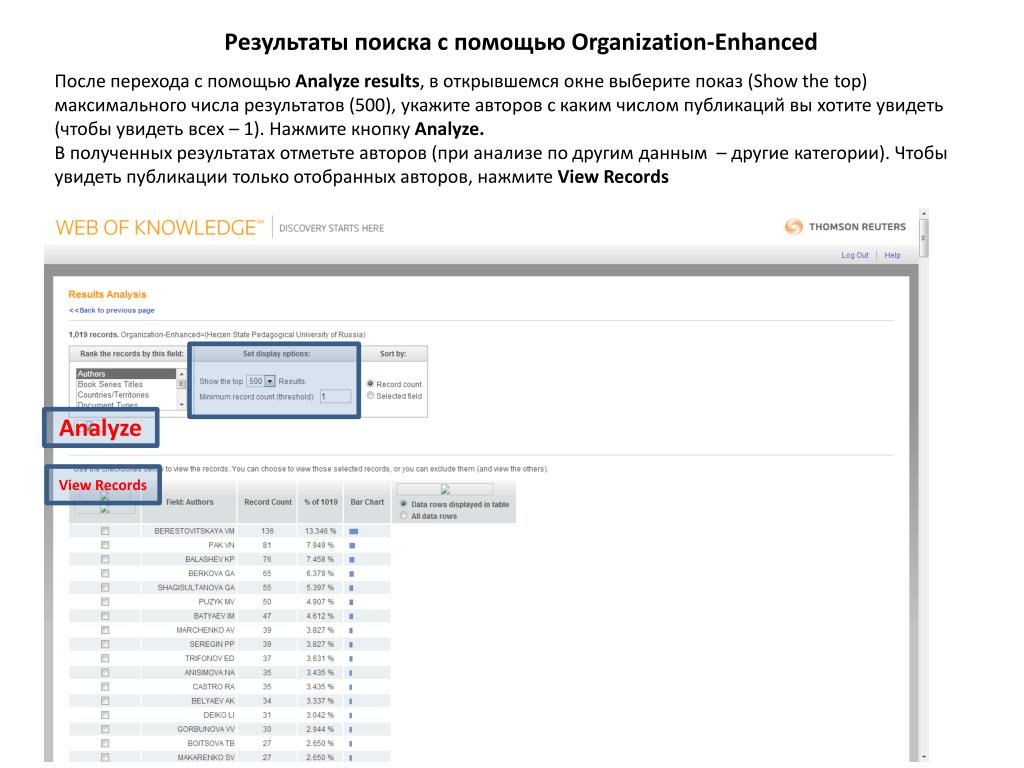Click record count 136 cell
This screenshot has height=768, width=1024.
(267, 532)
